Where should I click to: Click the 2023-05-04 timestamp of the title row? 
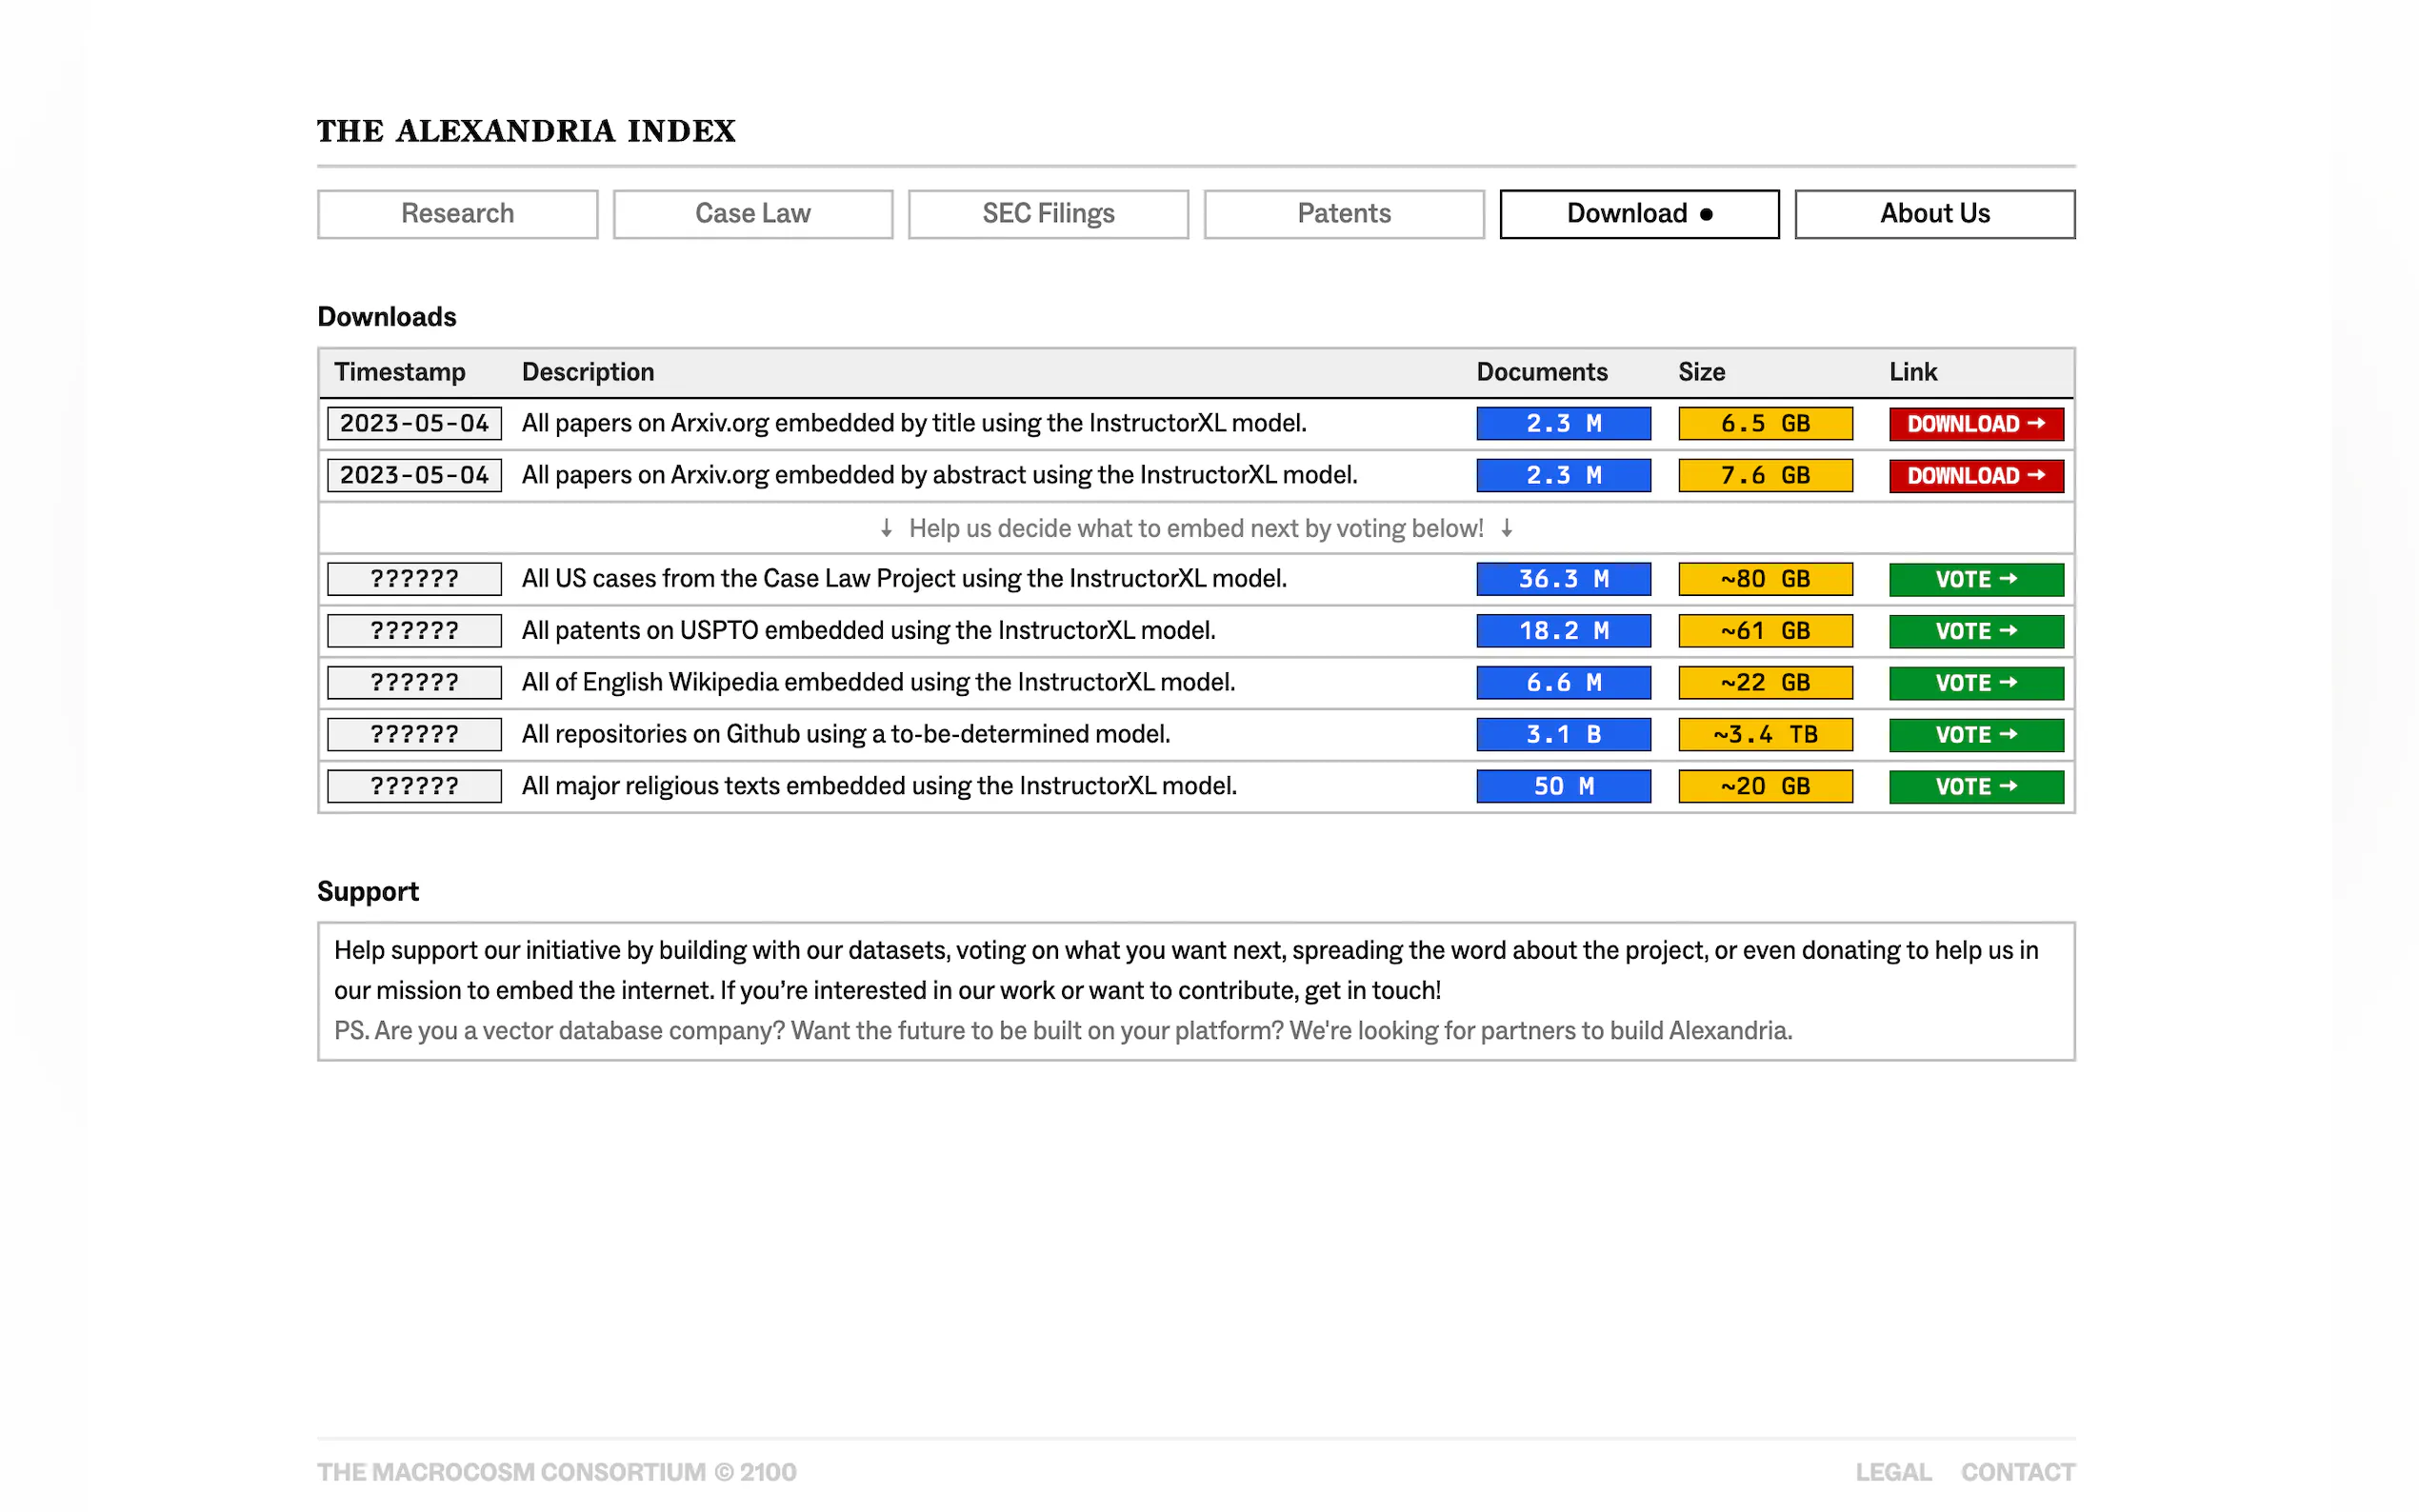(x=414, y=424)
